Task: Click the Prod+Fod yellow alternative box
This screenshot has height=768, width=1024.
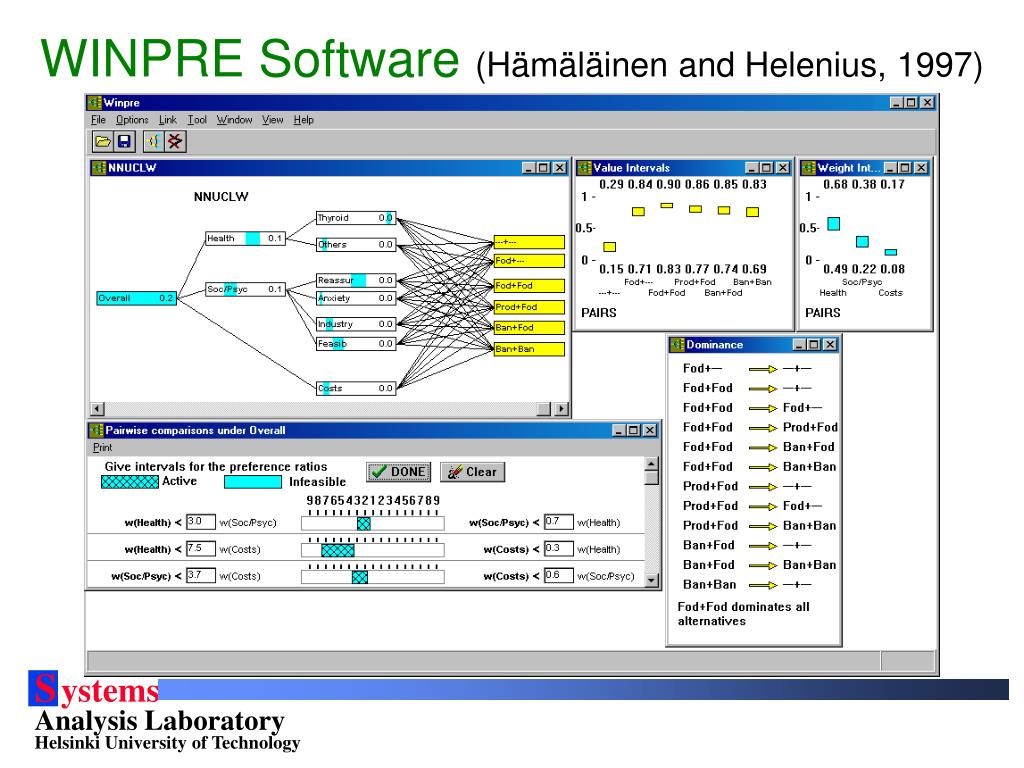Action: (529, 307)
